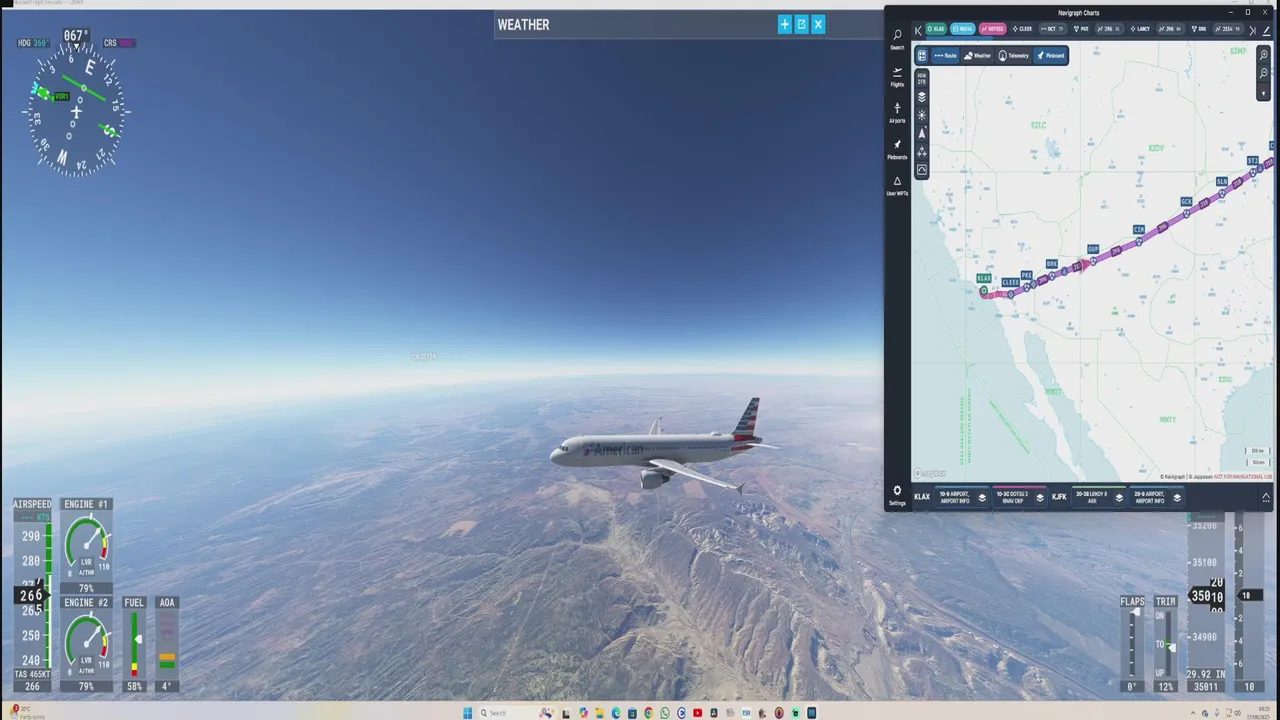Jump to first route leg arrow
Screen dimensions: 1280x720
[918, 31]
